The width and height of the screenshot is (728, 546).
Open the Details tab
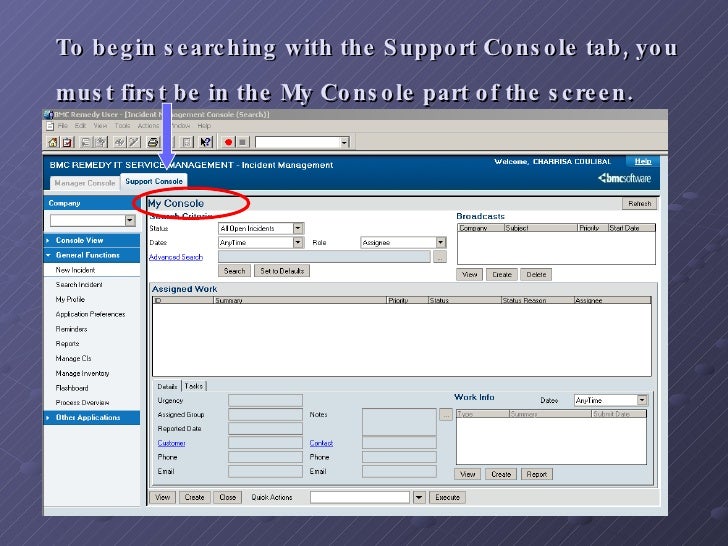pyautogui.click(x=167, y=386)
